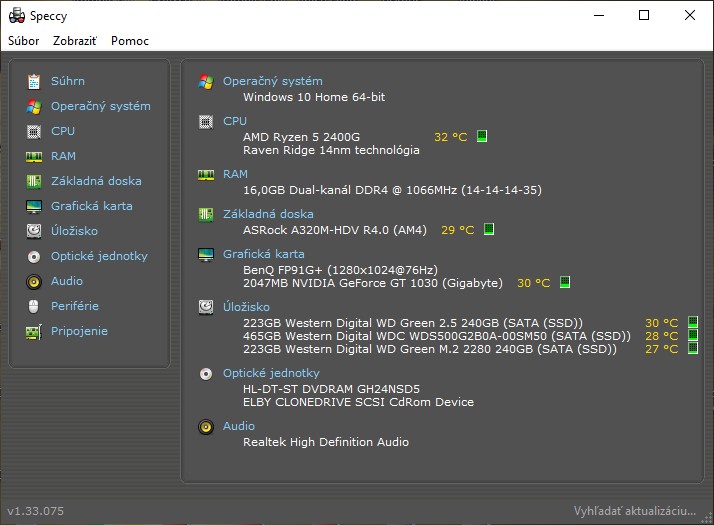Click the Audio speaker icon in sidebar
This screenshot has height=525, width=714.
coord(33,281)
